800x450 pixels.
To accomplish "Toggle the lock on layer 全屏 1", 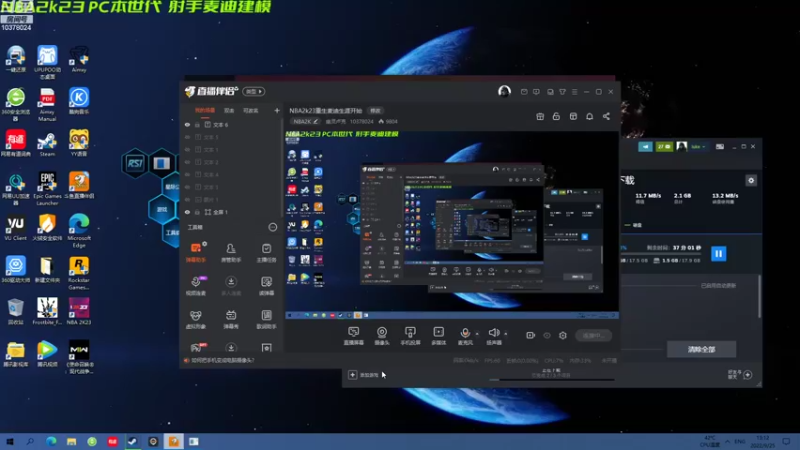I will (197, 212).
